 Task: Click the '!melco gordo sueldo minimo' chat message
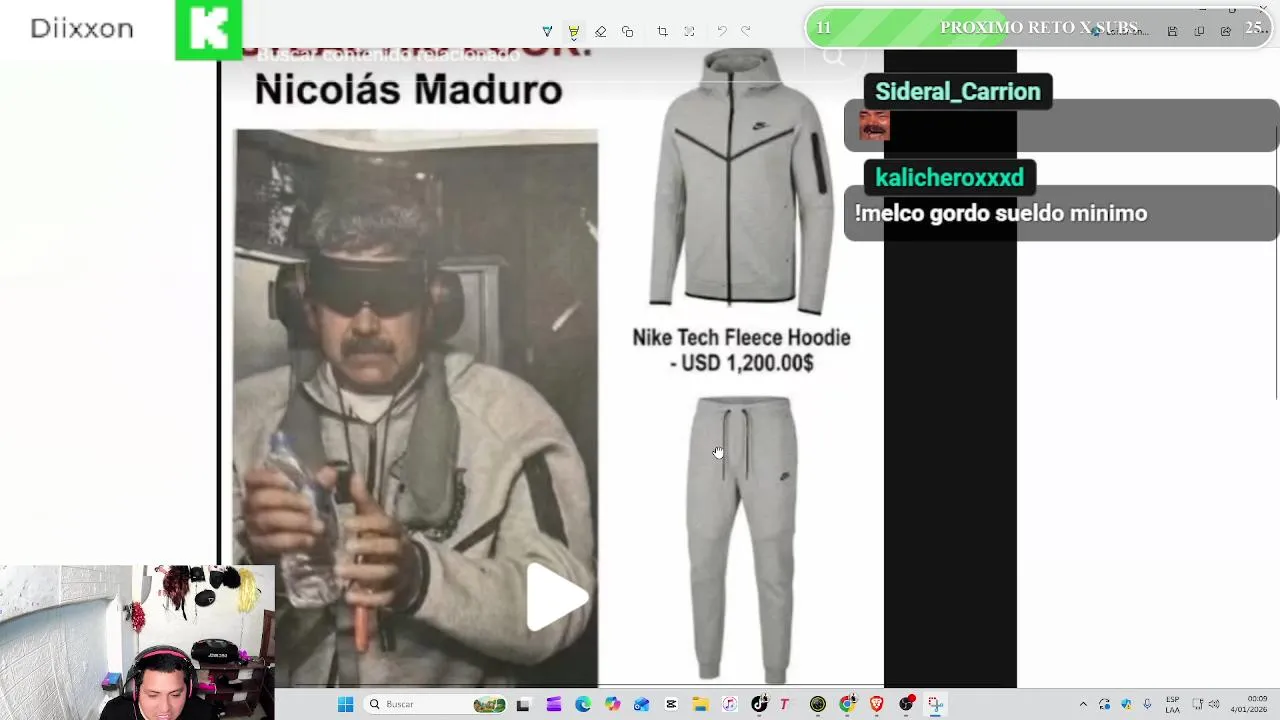tap(1000, 213)
